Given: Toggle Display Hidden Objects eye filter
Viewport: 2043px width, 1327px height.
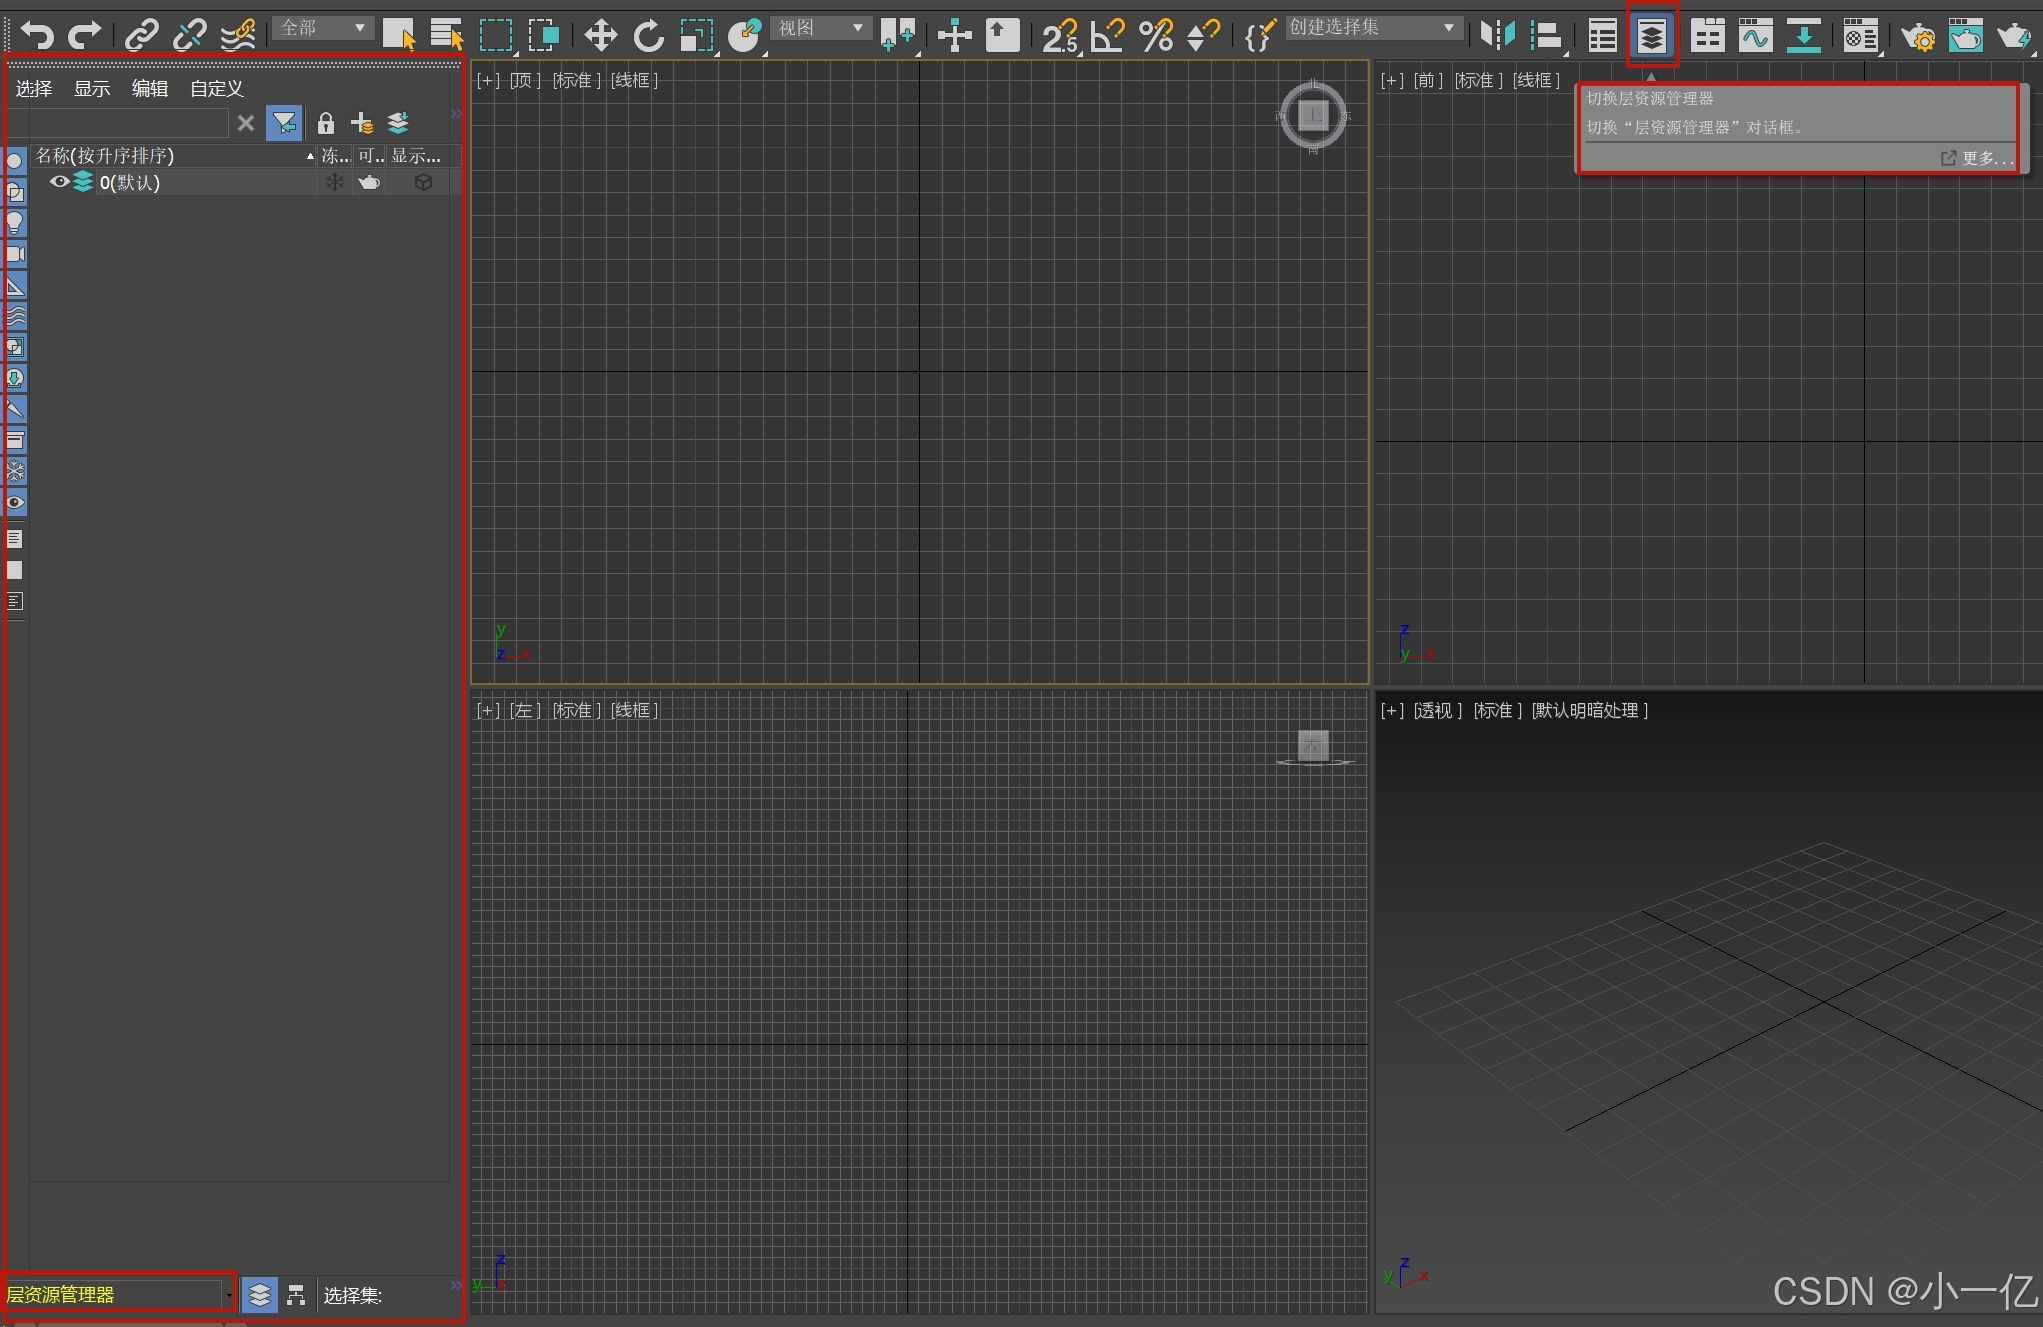Looking at the screenshot, I should [15, 502].
